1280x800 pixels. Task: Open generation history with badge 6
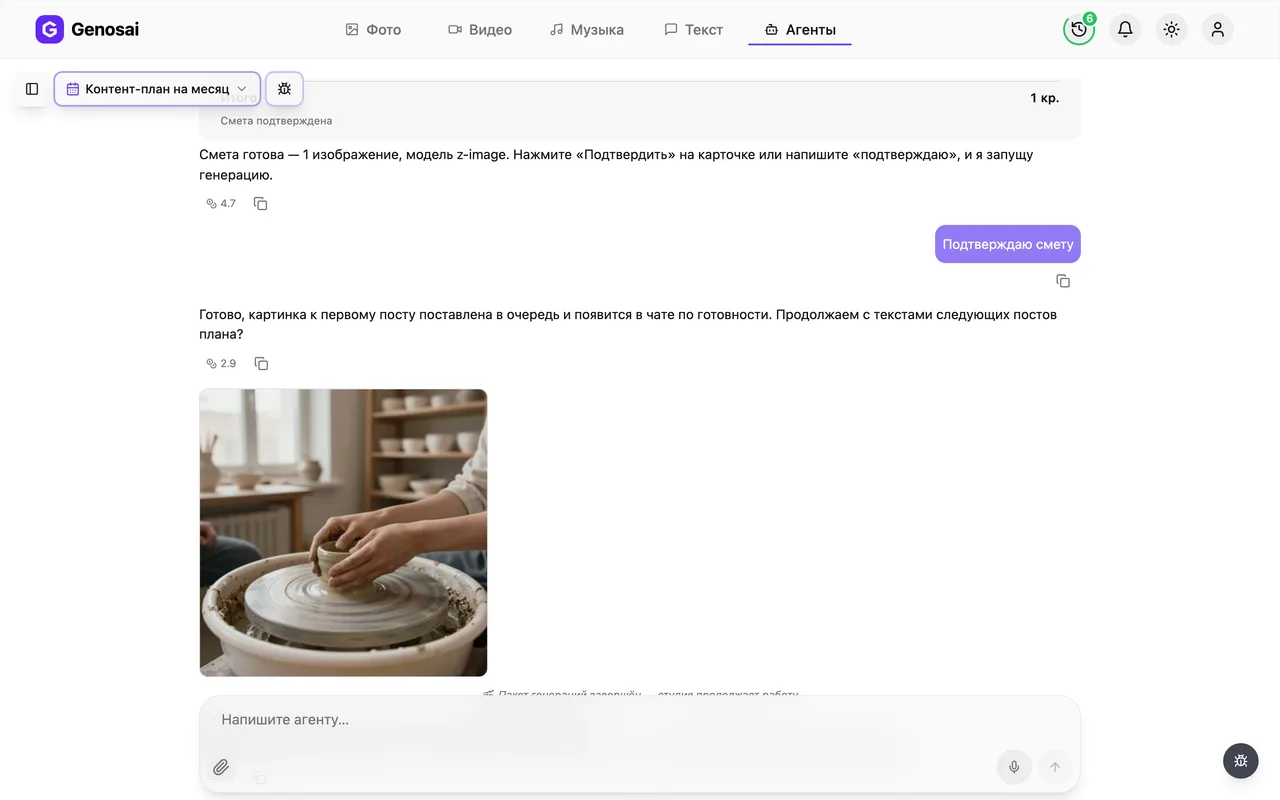tap(1079, 30)
